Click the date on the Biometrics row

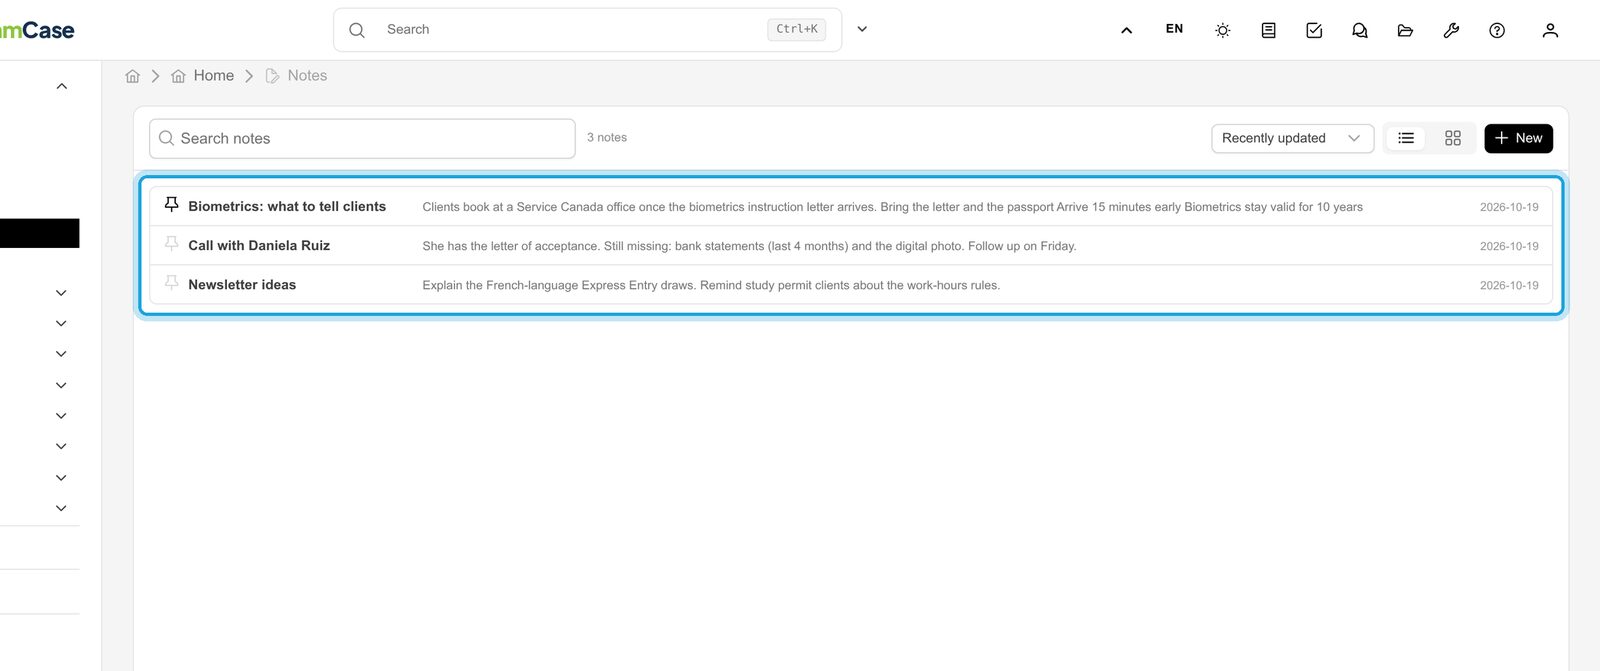(1509, 207)
